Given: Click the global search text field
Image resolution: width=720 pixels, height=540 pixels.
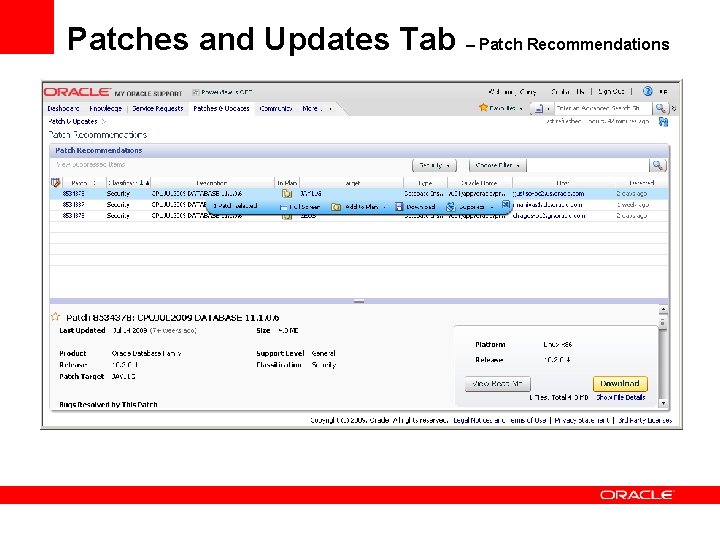Looking at the screenshot, I should coord(603,108).
